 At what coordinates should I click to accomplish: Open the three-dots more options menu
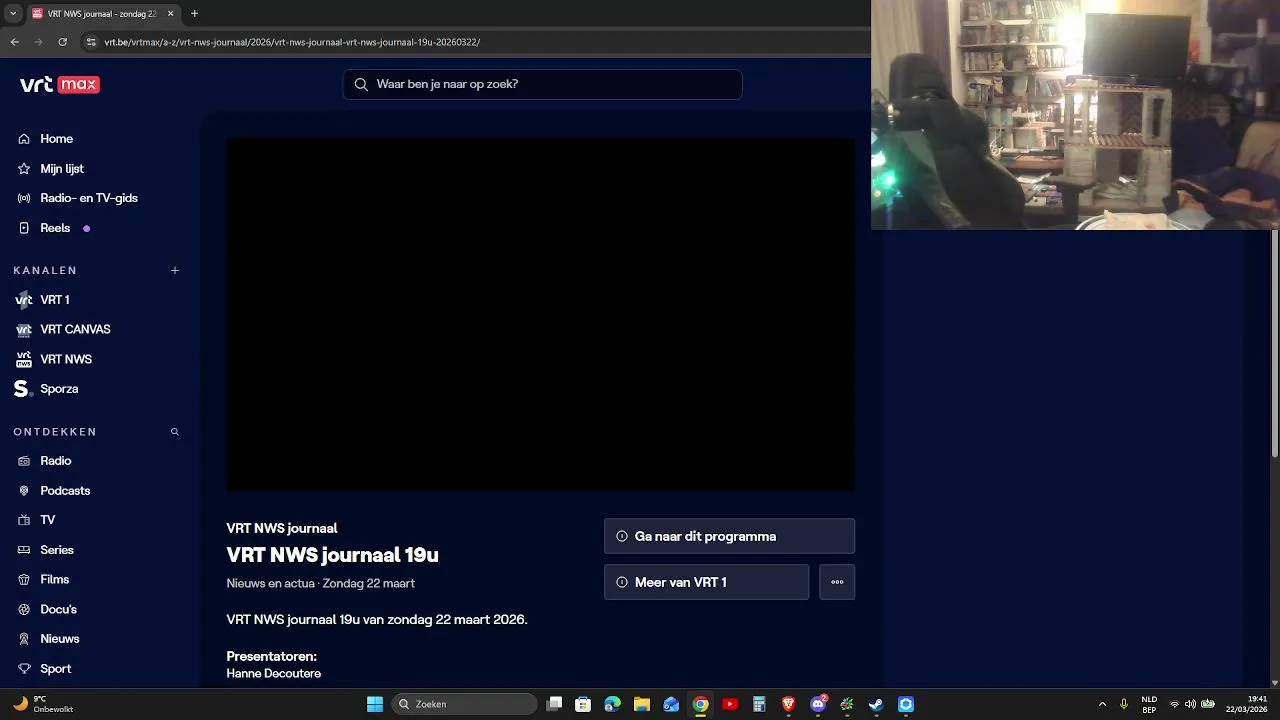(x=837, y=582)
